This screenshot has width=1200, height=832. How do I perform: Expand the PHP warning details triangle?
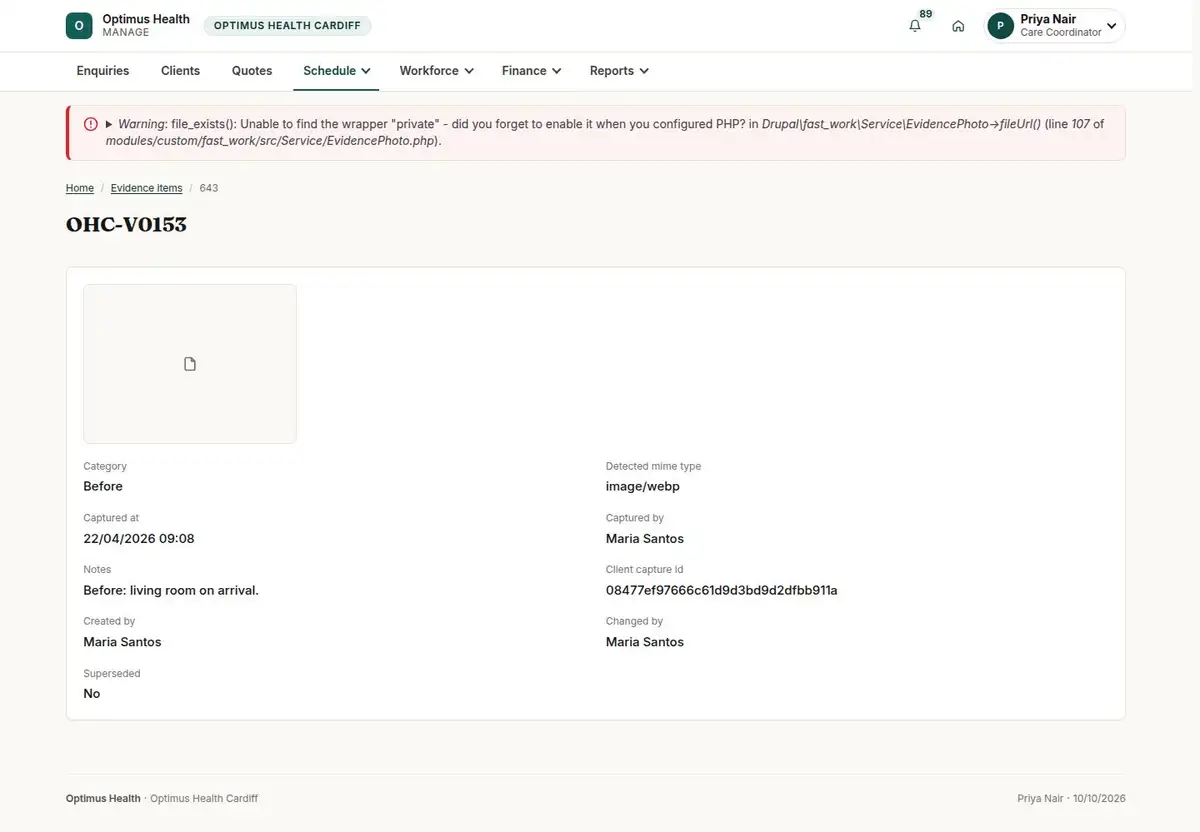[109, 124]
